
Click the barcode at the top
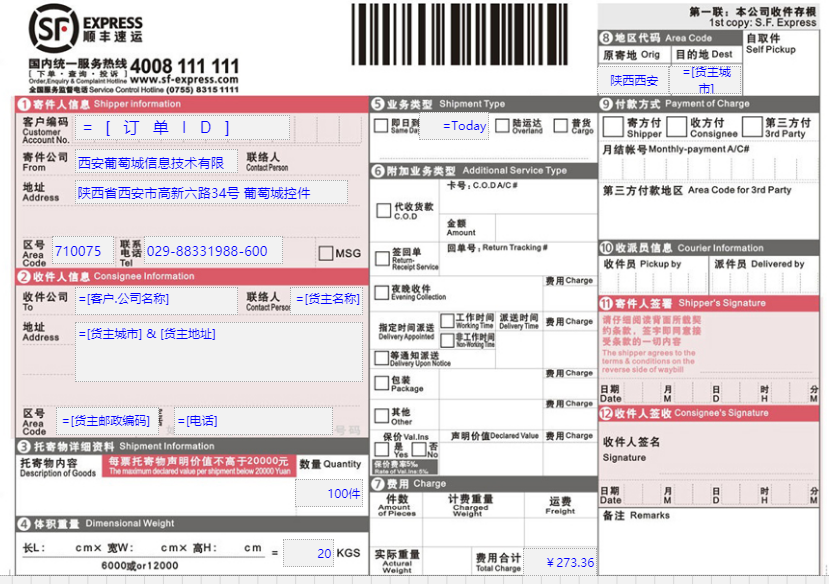point(472,35)
